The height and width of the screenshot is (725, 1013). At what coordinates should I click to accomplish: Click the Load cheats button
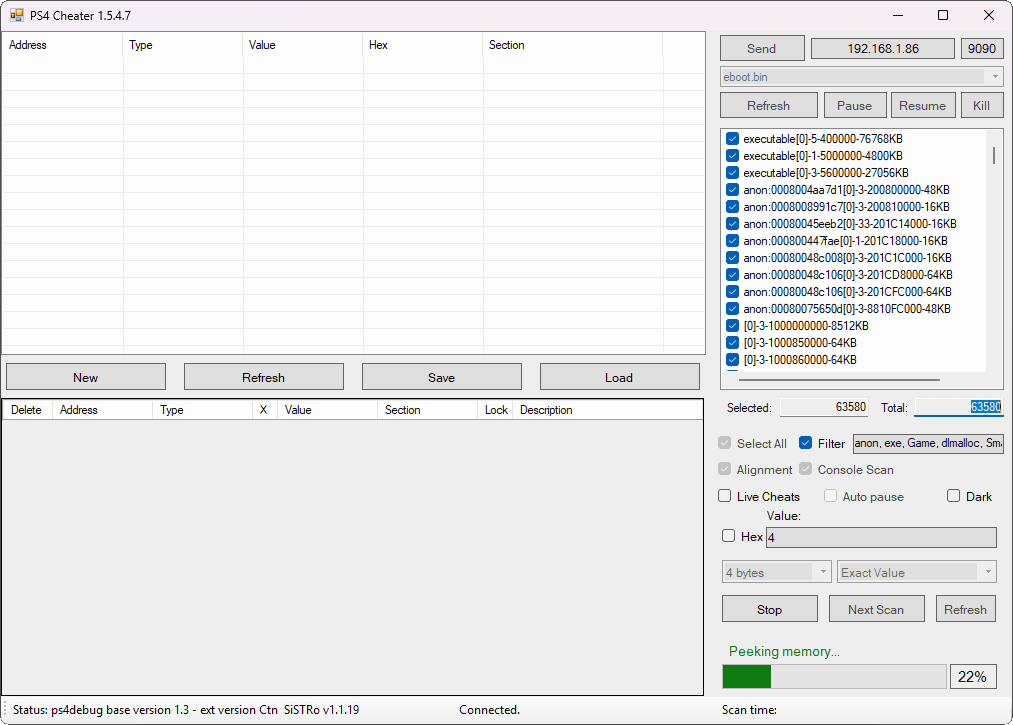[620, 377]
